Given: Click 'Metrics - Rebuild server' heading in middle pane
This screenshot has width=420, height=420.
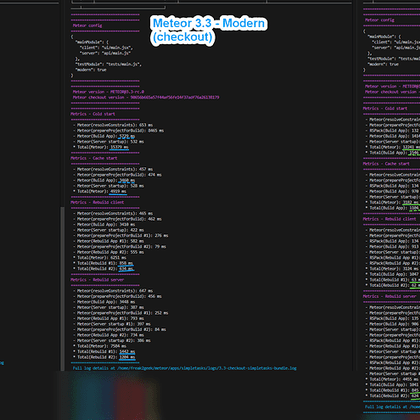Looking at the screenshot, I should coord(97,280).
